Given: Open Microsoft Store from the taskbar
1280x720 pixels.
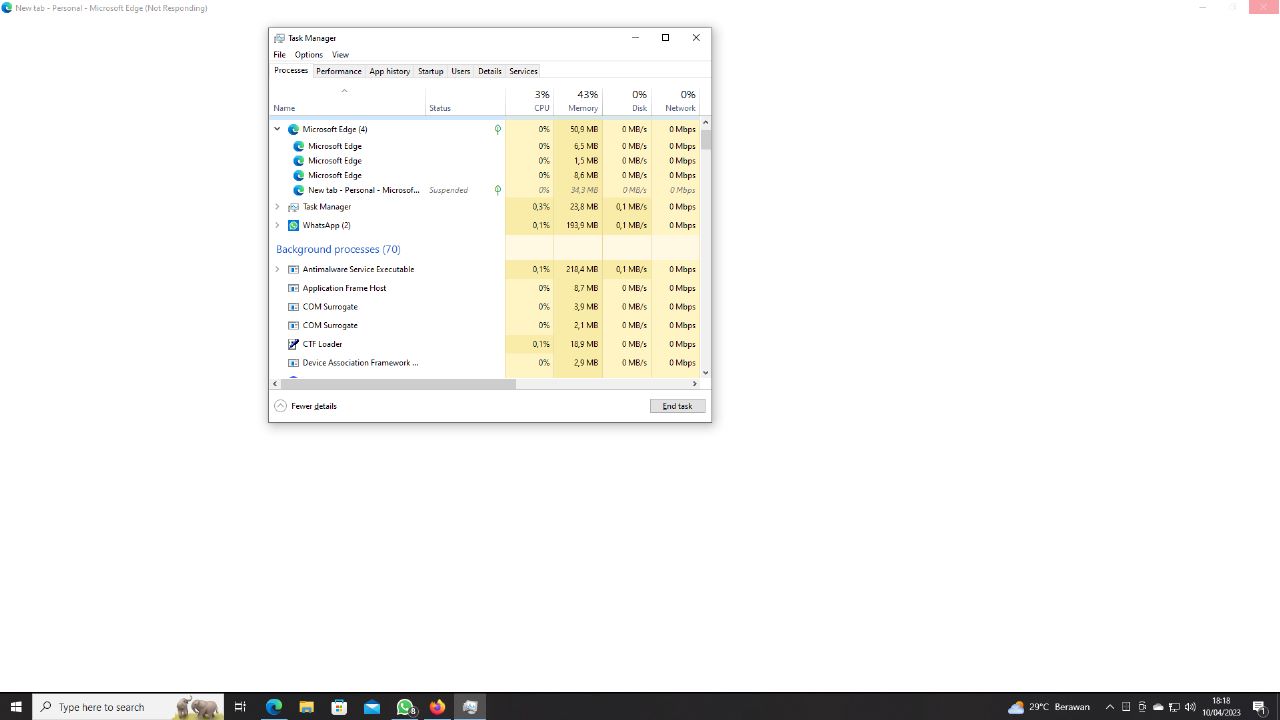Looking at the screenshot, I should [339, 707].
